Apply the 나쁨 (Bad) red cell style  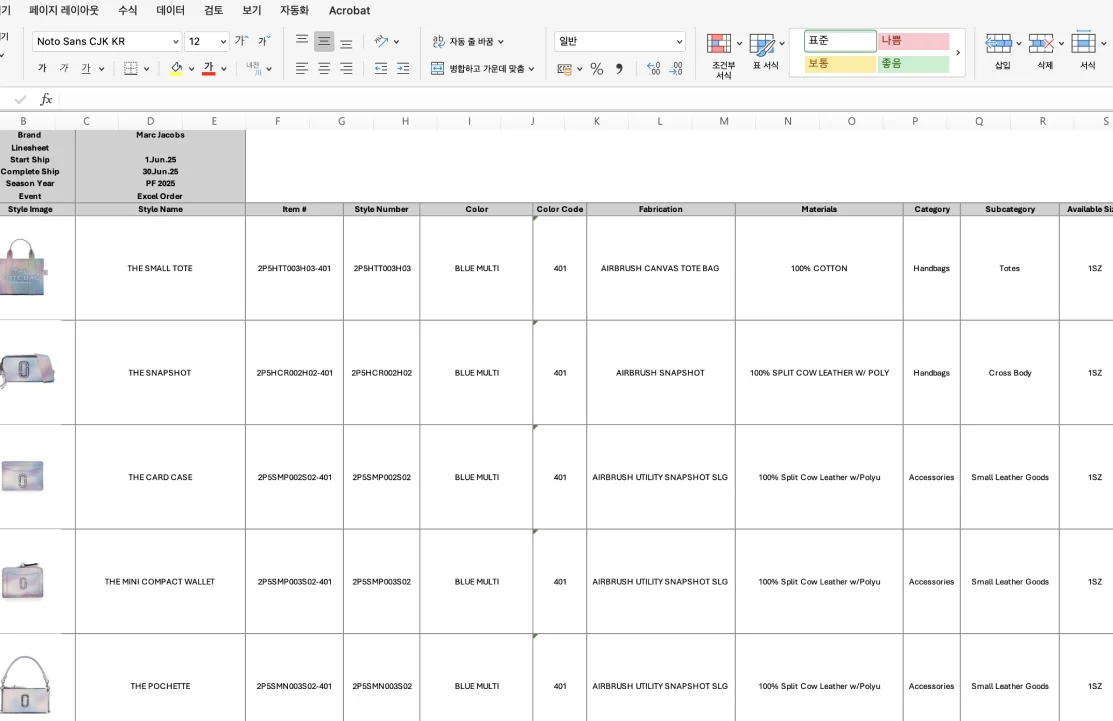pyautogui.click(x=912, y=41)
